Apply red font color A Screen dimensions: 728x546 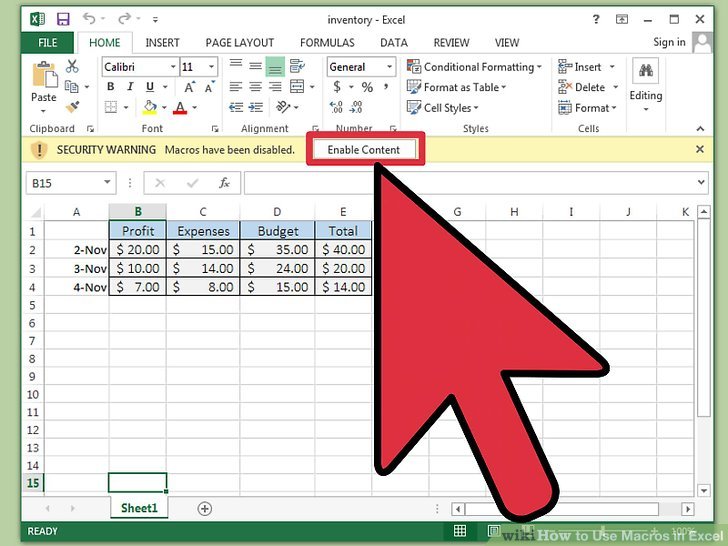[180, 108]
